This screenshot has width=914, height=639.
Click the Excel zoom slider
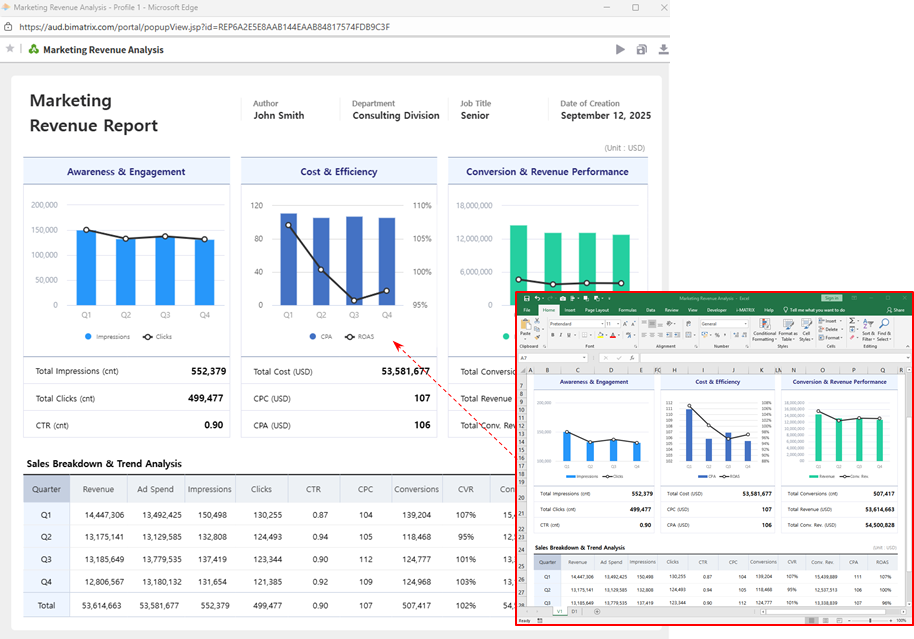click(x=870, y=621)
